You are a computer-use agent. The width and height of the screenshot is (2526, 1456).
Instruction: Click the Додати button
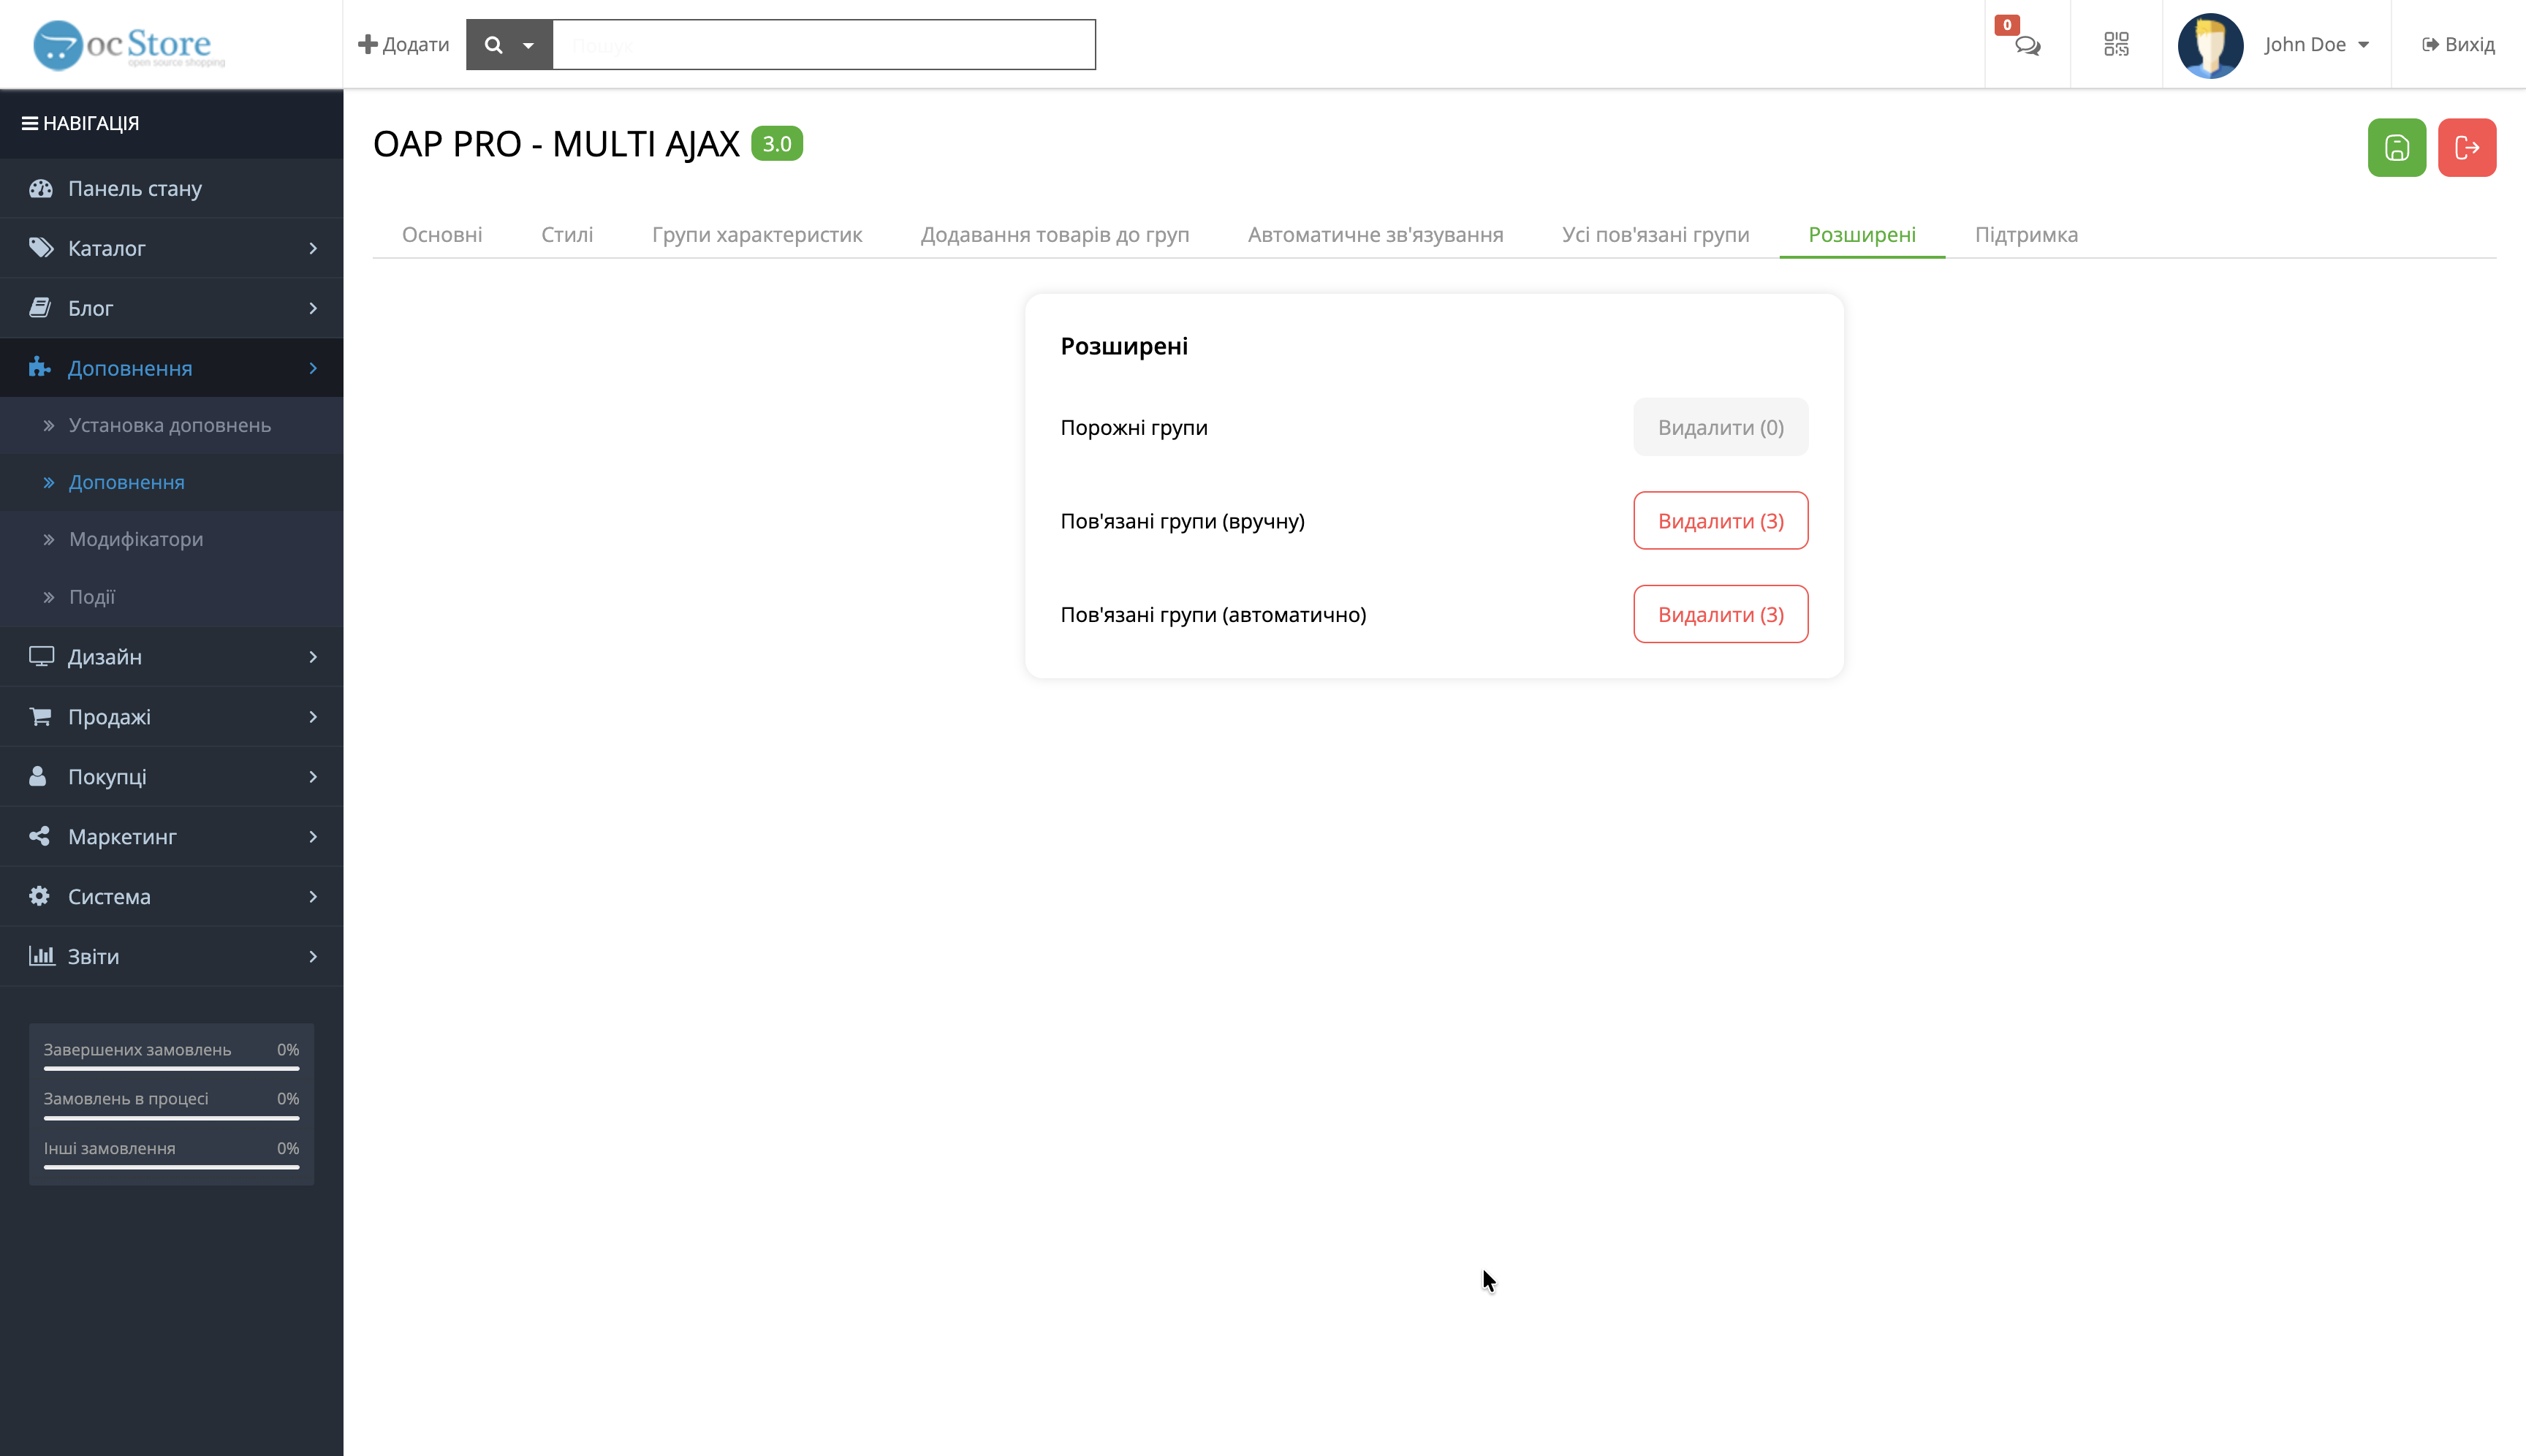click(x=403, y=44)
